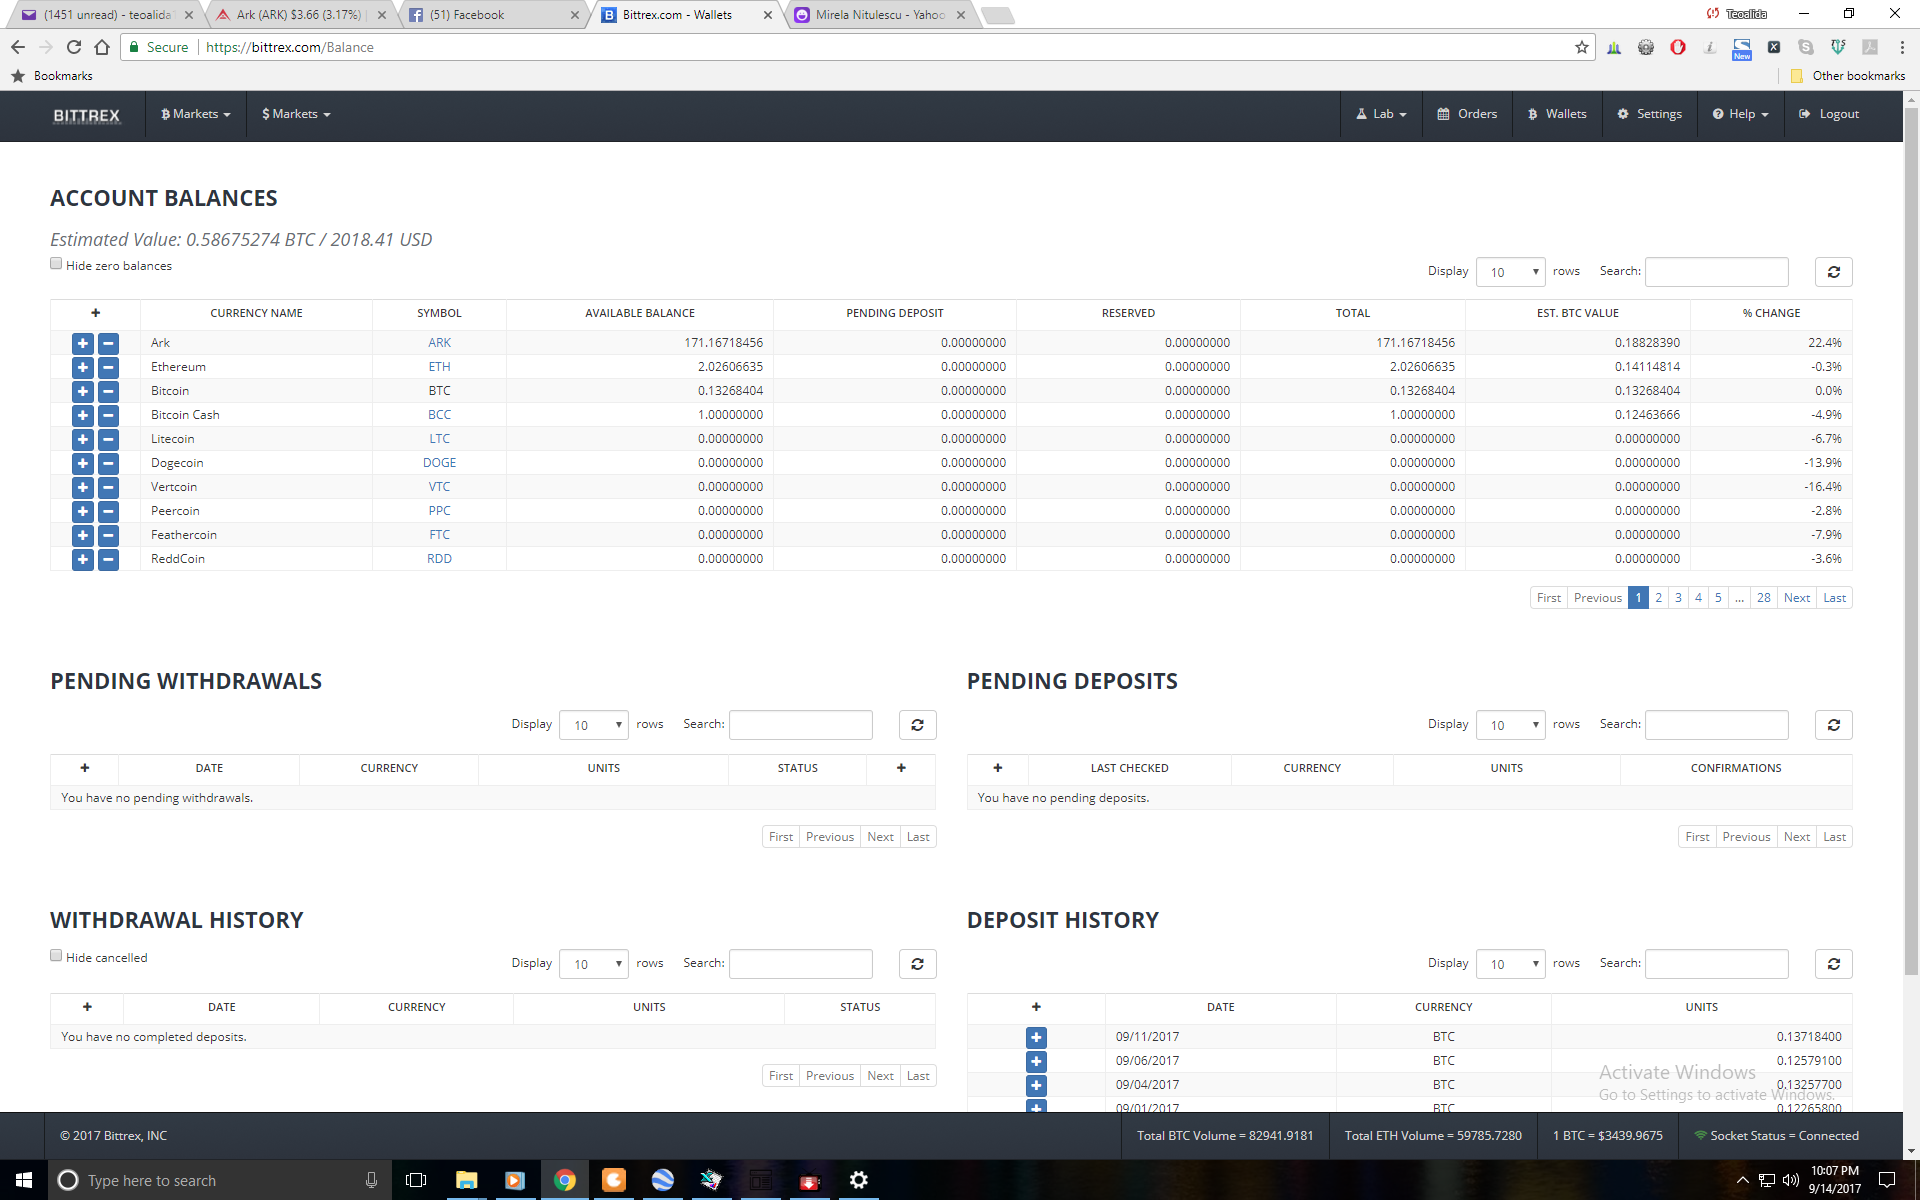
Task: Open the Orders page from navbar
Action: [1467, 114]
